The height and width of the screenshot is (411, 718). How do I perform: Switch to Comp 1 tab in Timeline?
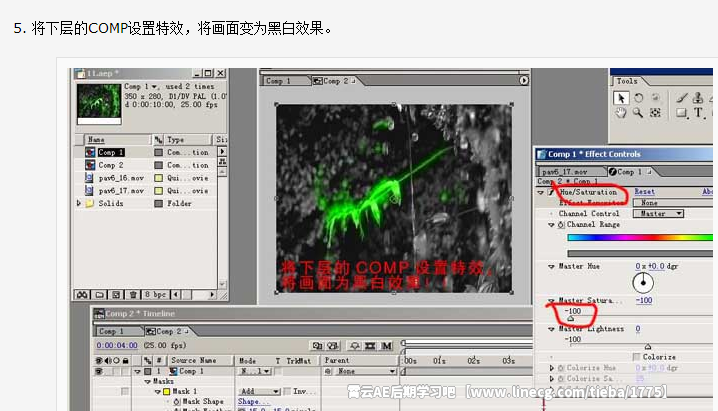[x=119, y=331]
